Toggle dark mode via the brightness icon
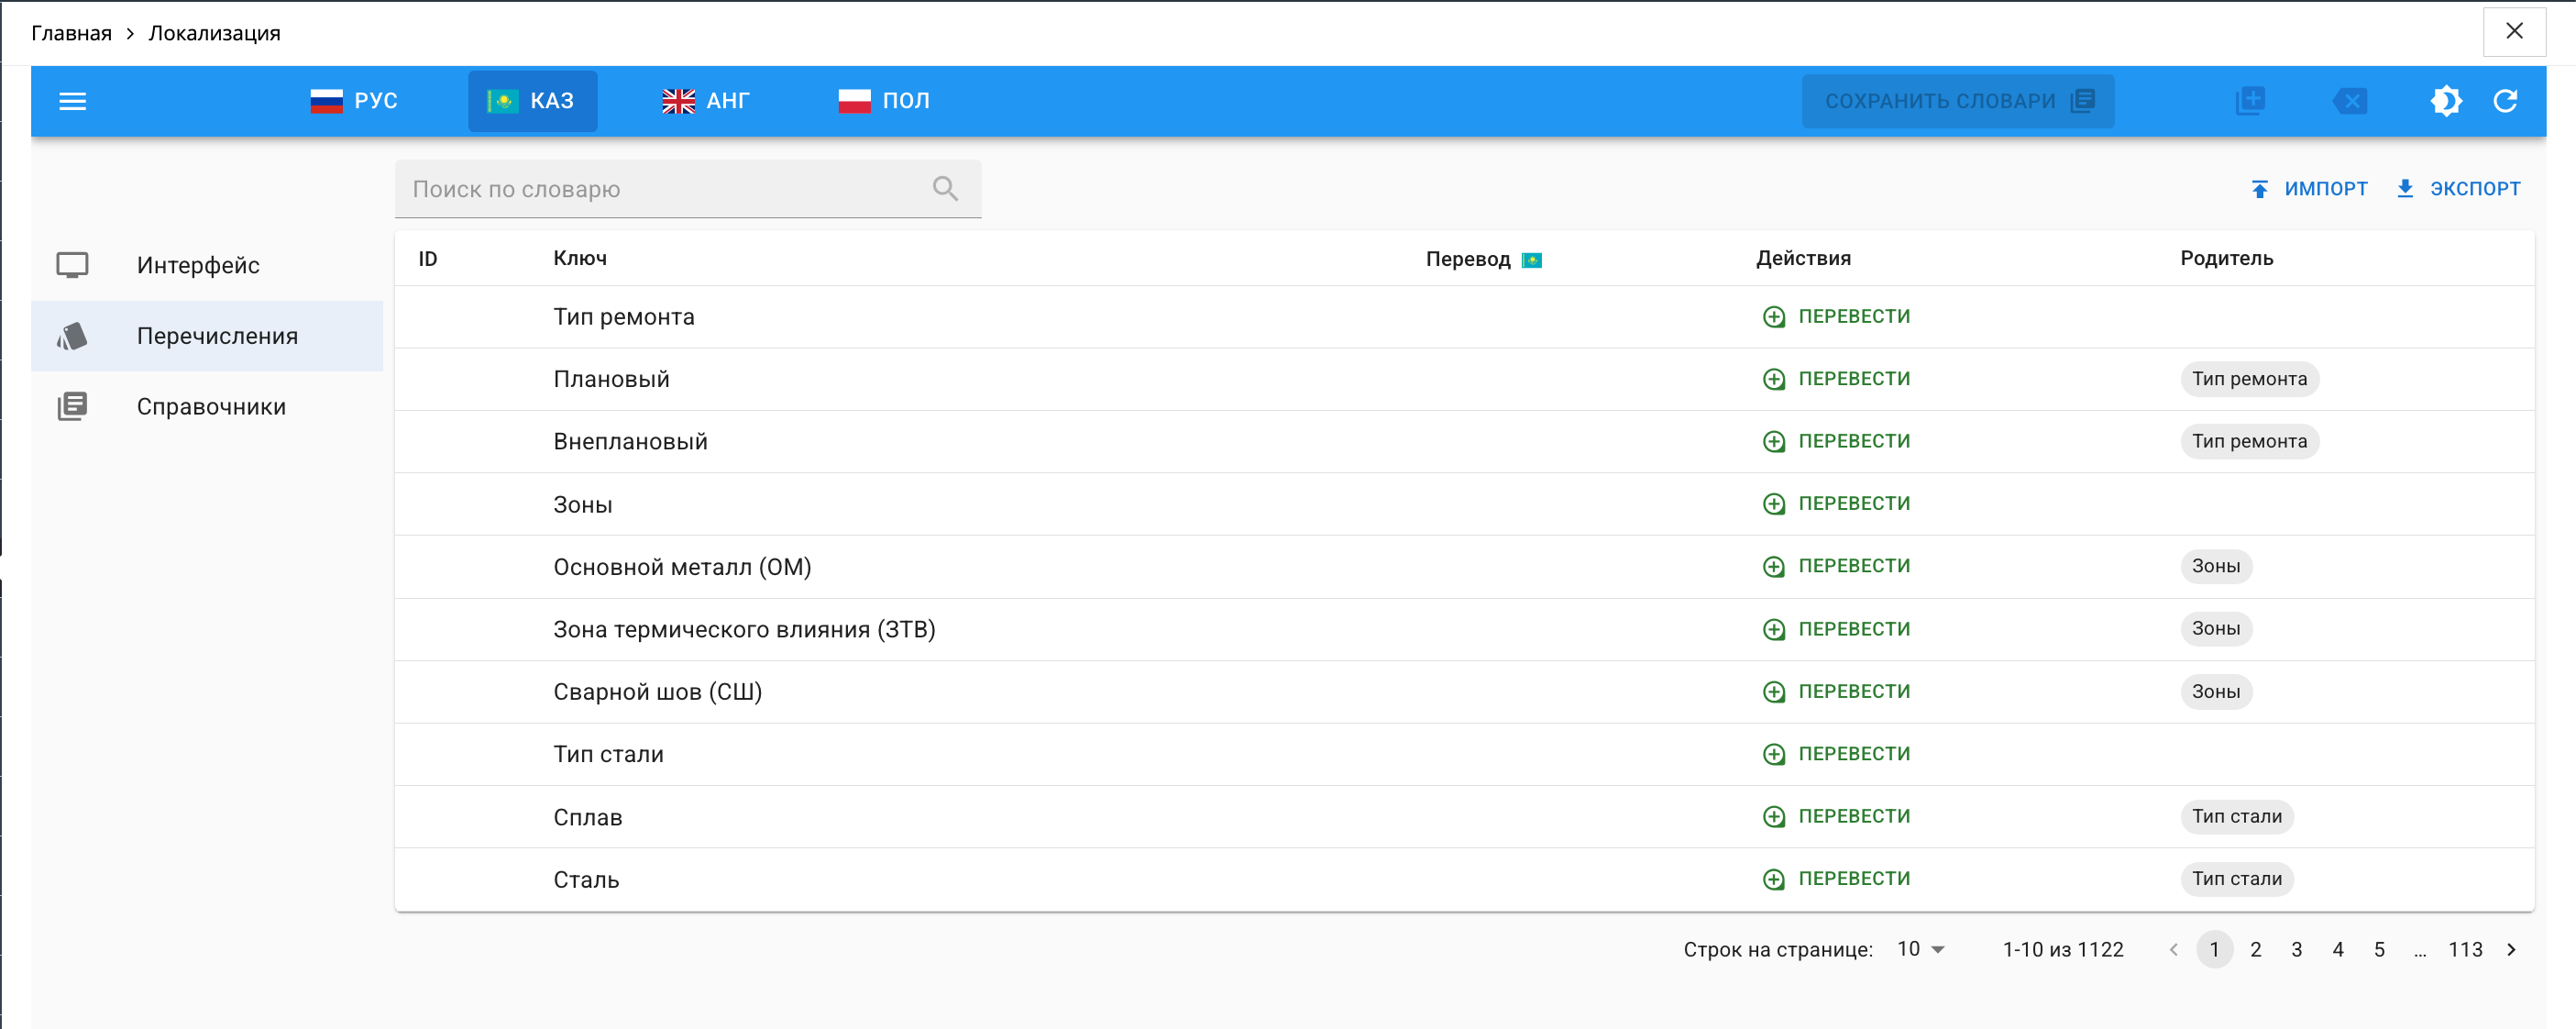Image resolution: width=2576 pixels, height=1029 pixels. [x=2446, y=101]
